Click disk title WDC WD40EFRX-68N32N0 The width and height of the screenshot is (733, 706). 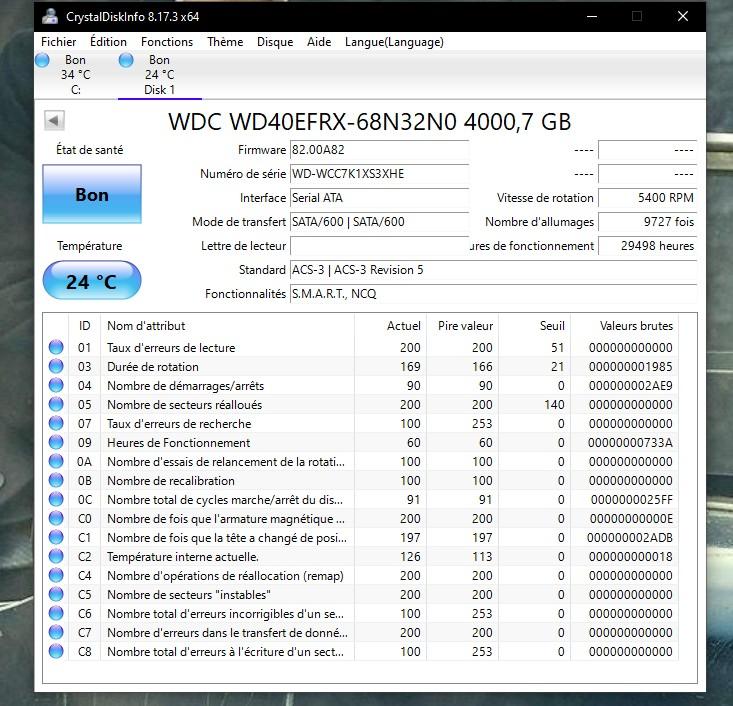(370, 122)
